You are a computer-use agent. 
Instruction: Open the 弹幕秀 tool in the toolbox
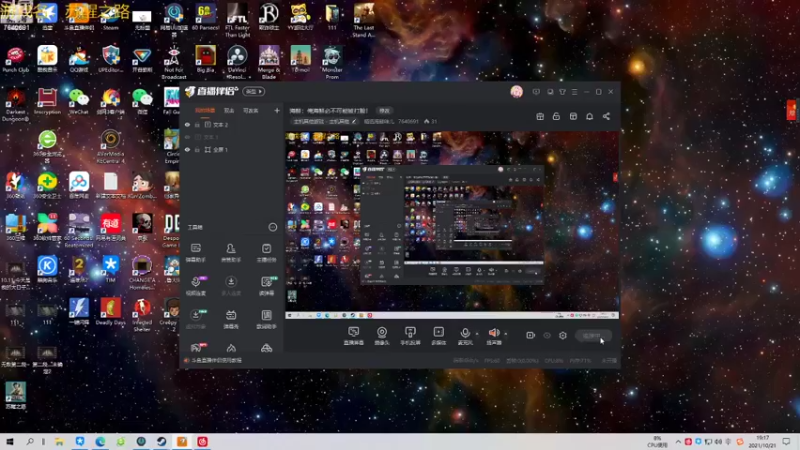[x=231, y=319]
